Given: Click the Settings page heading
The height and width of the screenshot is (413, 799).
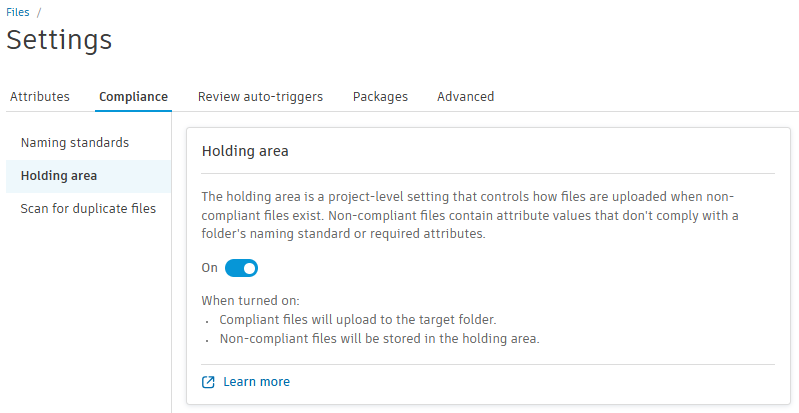Looking at the screenshot, I should point(59,40).
